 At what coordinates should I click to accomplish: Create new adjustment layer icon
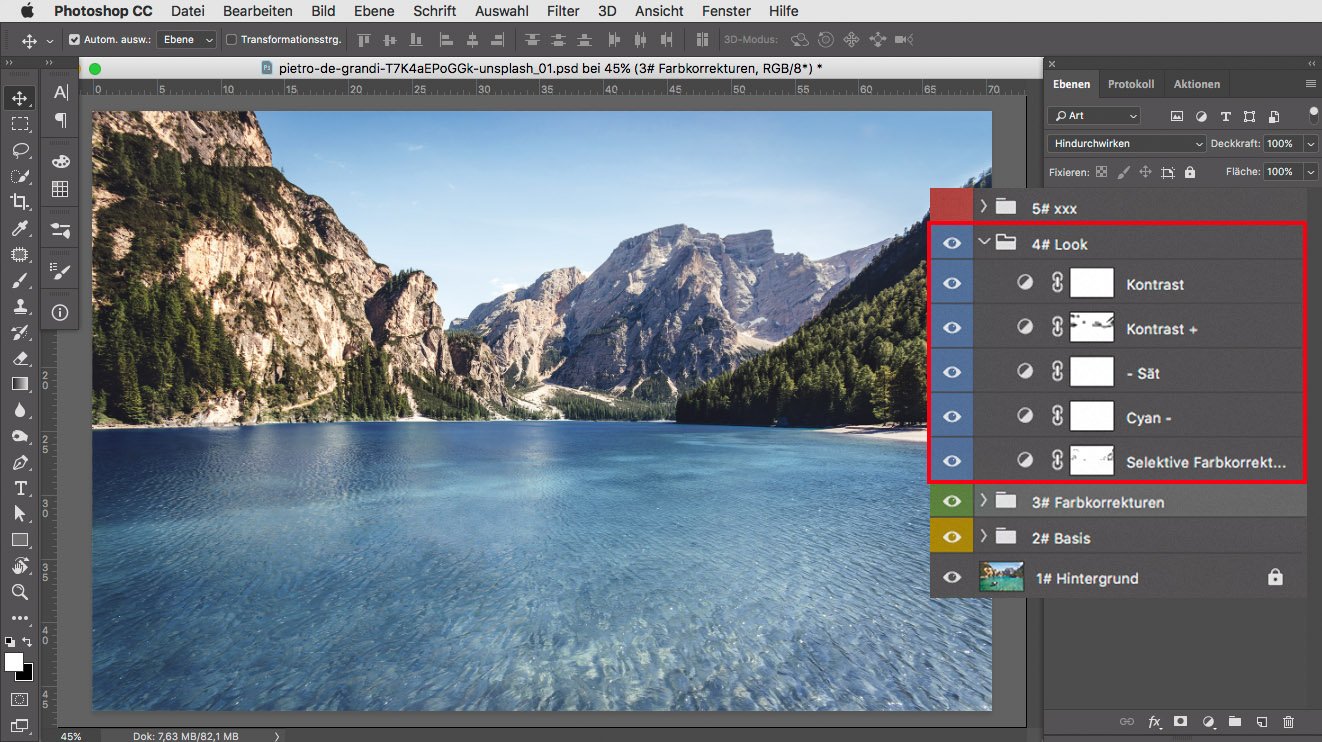[x=1208, y=721]
